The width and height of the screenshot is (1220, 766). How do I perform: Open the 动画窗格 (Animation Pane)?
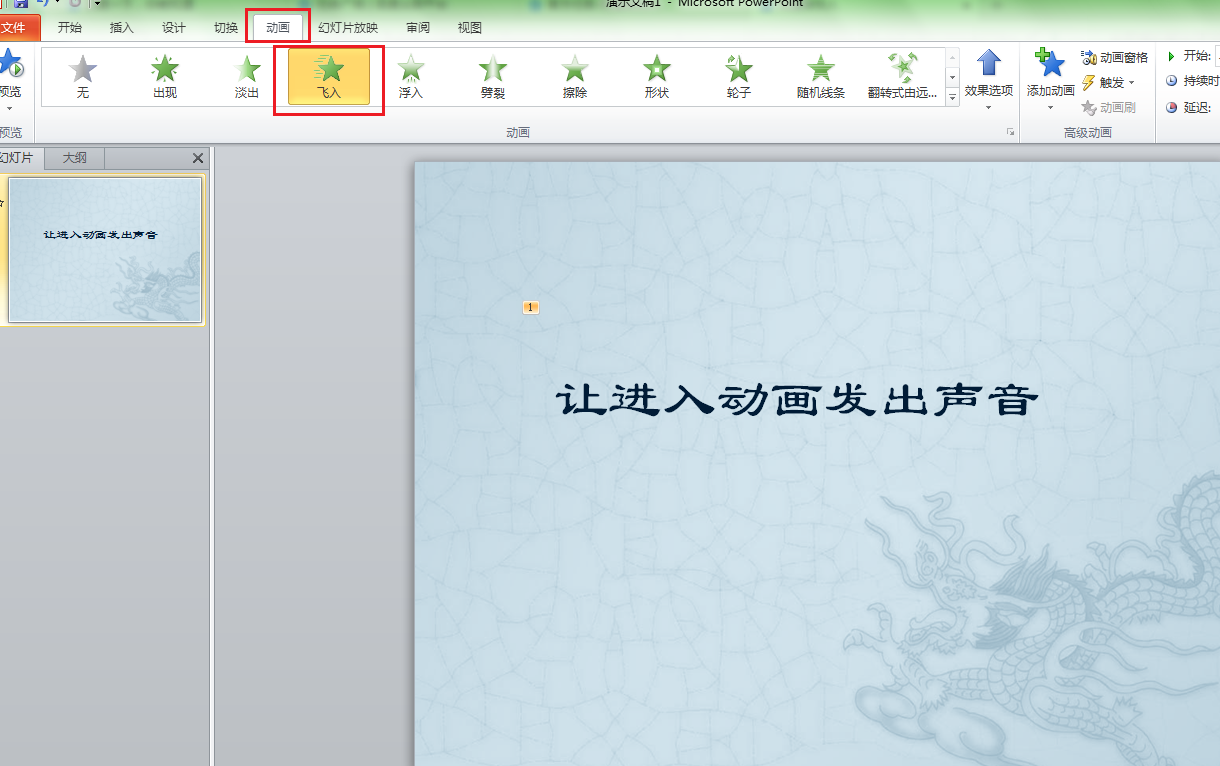pos(1113,58)
